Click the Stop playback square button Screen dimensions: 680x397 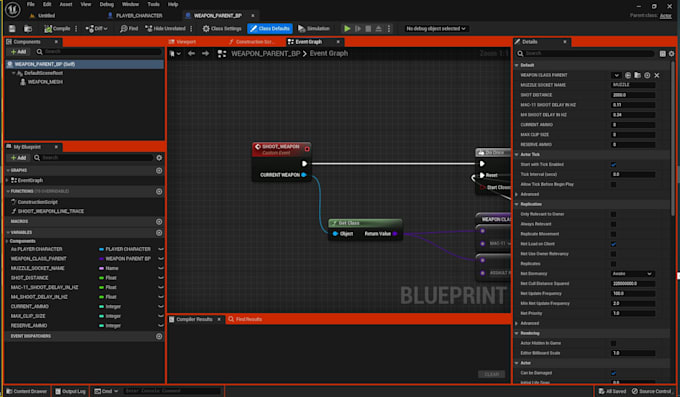point(368,29)
